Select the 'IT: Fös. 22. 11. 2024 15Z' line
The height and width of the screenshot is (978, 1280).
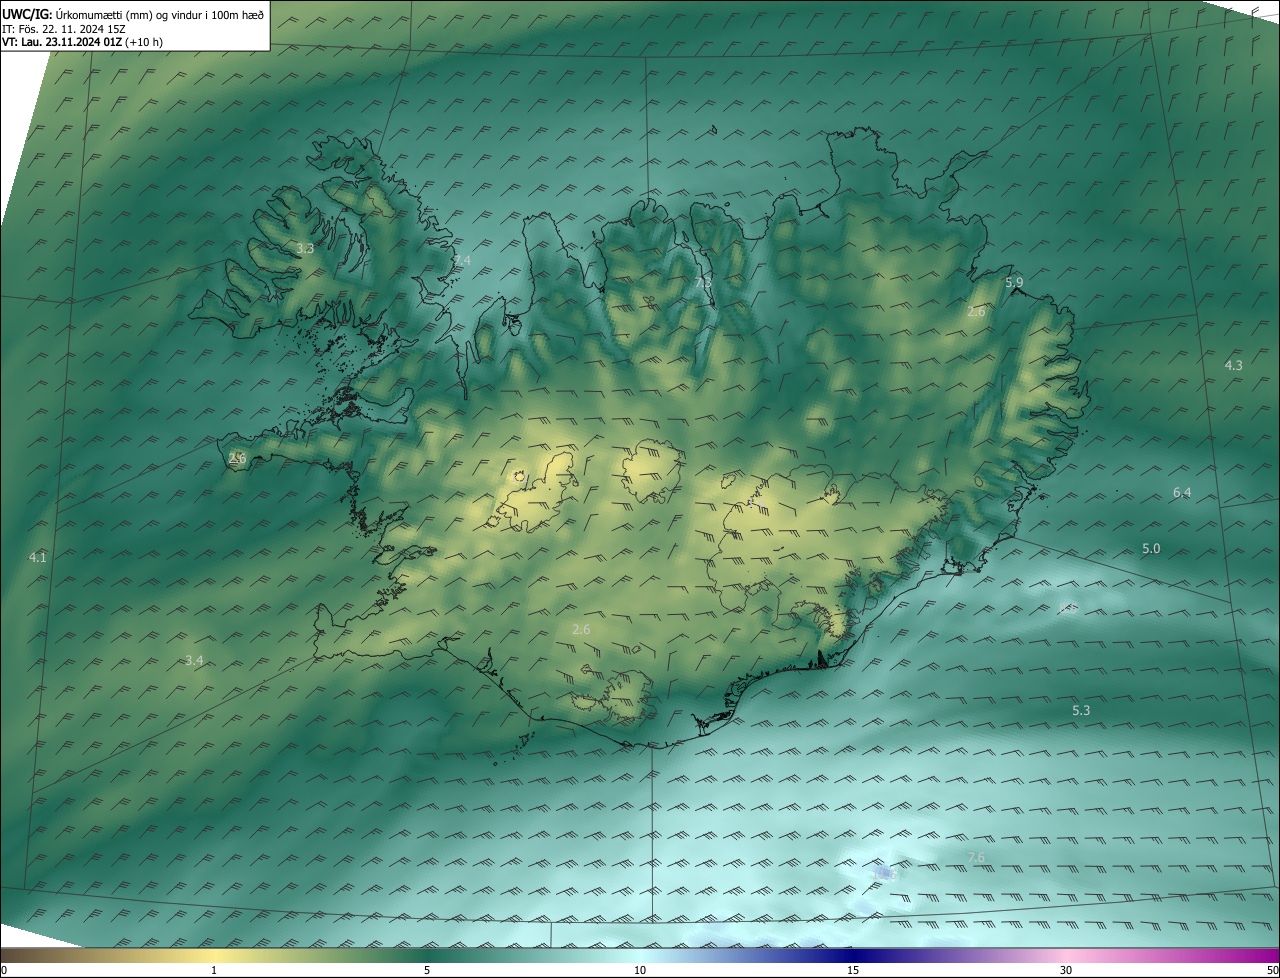click(x=64, y=29)
